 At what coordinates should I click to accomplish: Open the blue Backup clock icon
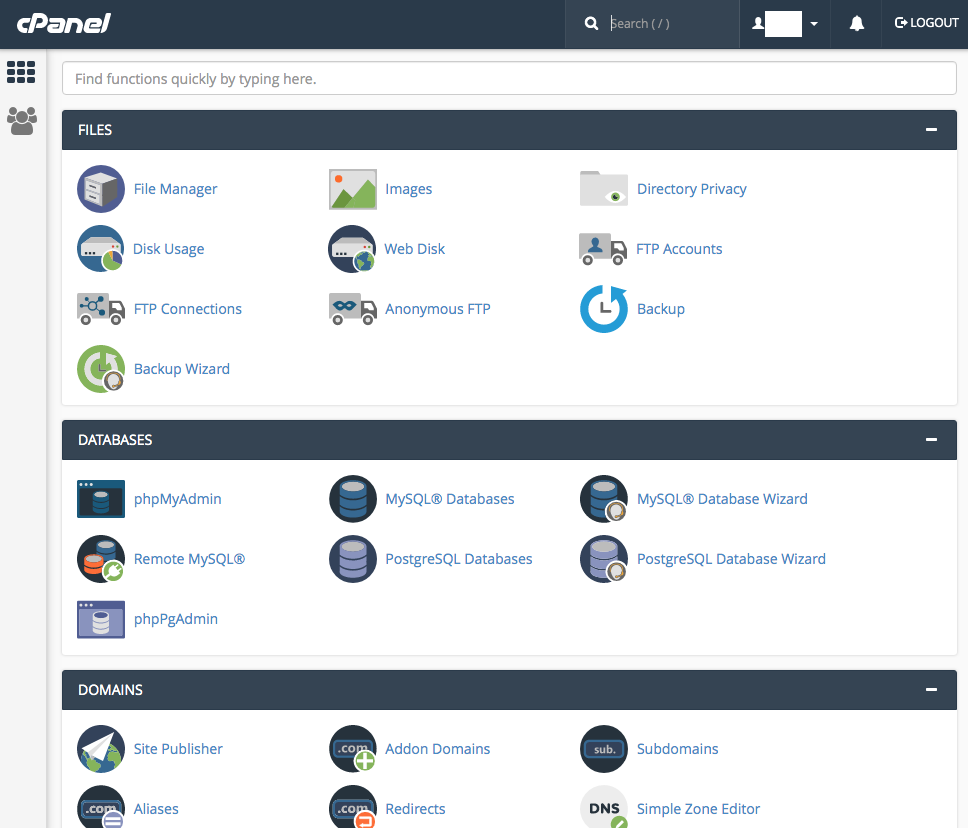pyautogui.click(x=604, y=309)
